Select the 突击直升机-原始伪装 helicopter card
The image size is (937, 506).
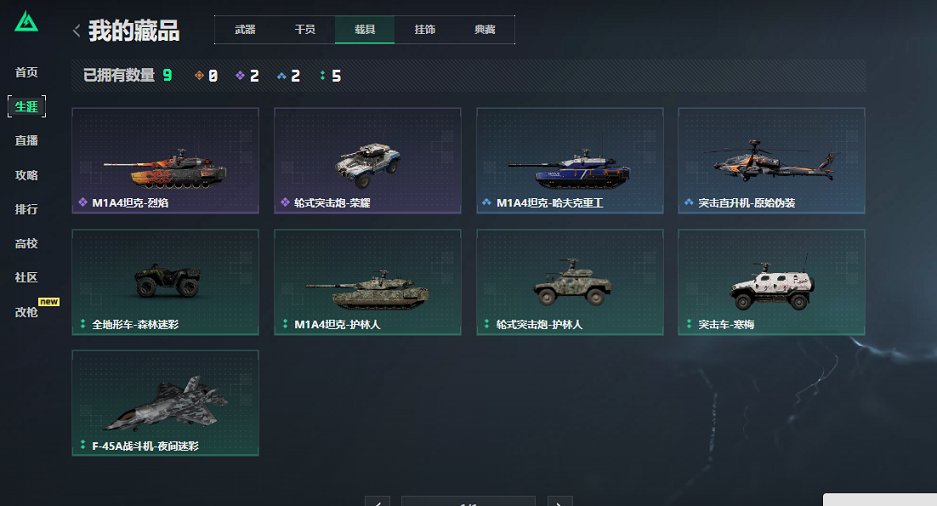pyautogui.click(x=771, y=161)
